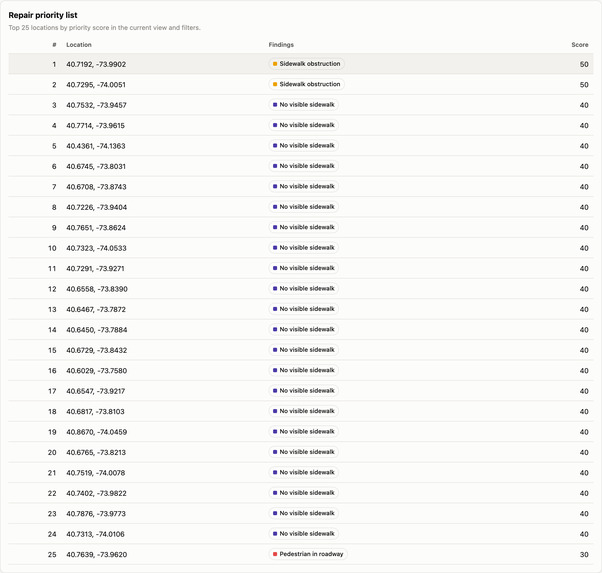
Task: Select location 40.7519, -74.0078
Action: click(x=96, y=473)
